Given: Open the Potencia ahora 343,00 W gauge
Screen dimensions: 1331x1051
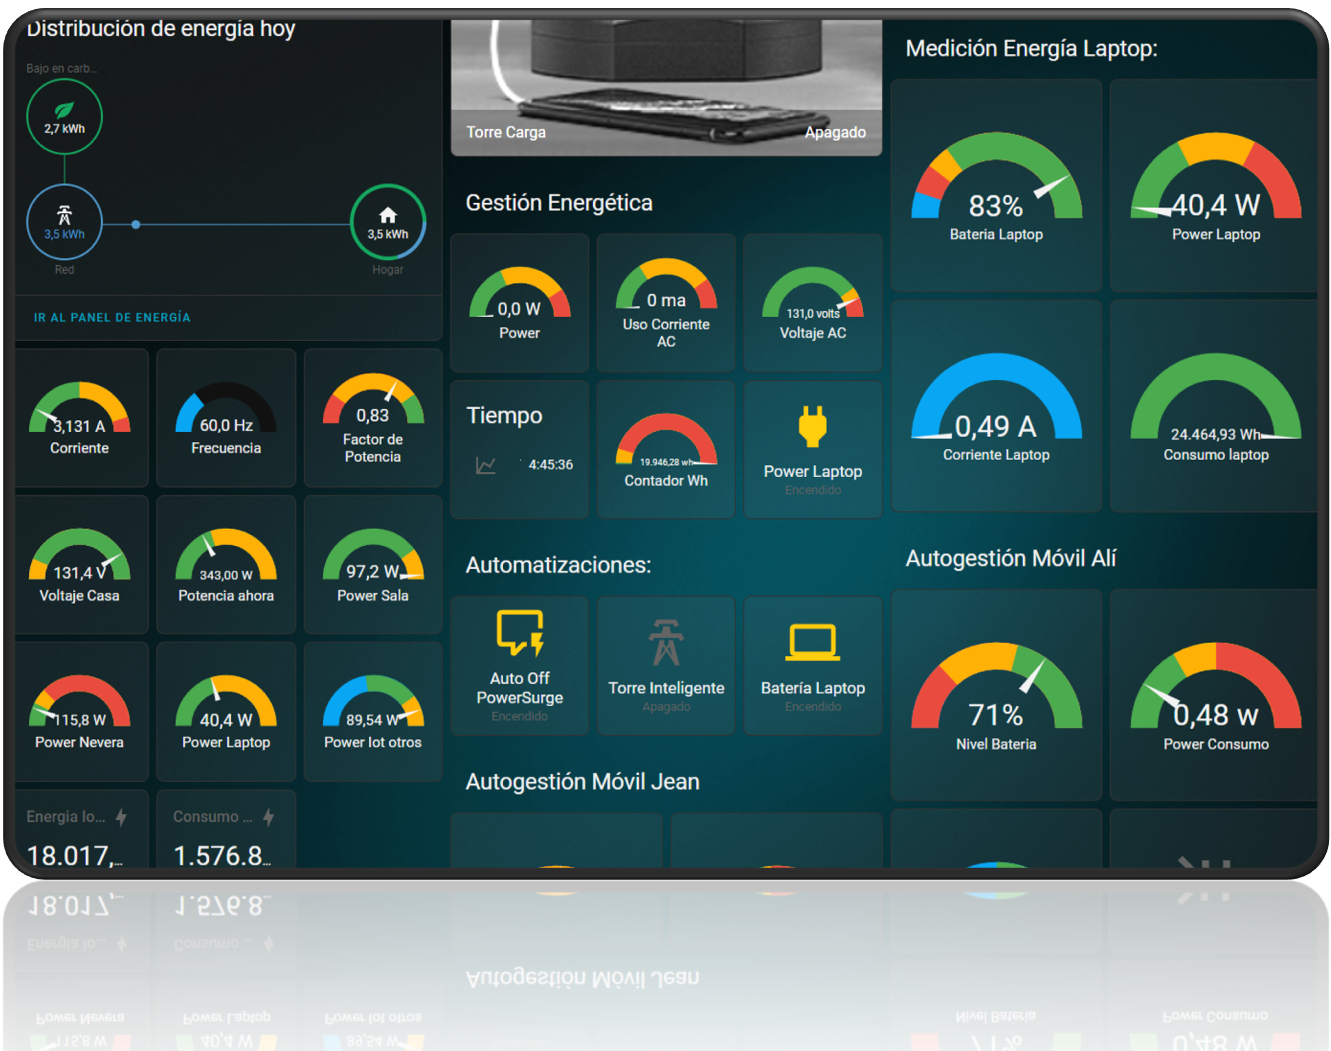Looking at the screenshot, I should pyautogui.click(x=226, y=565).
